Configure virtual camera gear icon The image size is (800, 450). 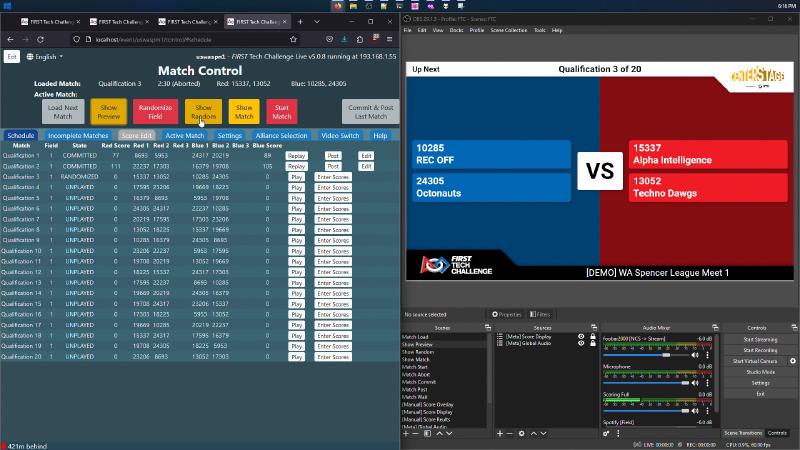pyautogui.click(x=793, y=361)
